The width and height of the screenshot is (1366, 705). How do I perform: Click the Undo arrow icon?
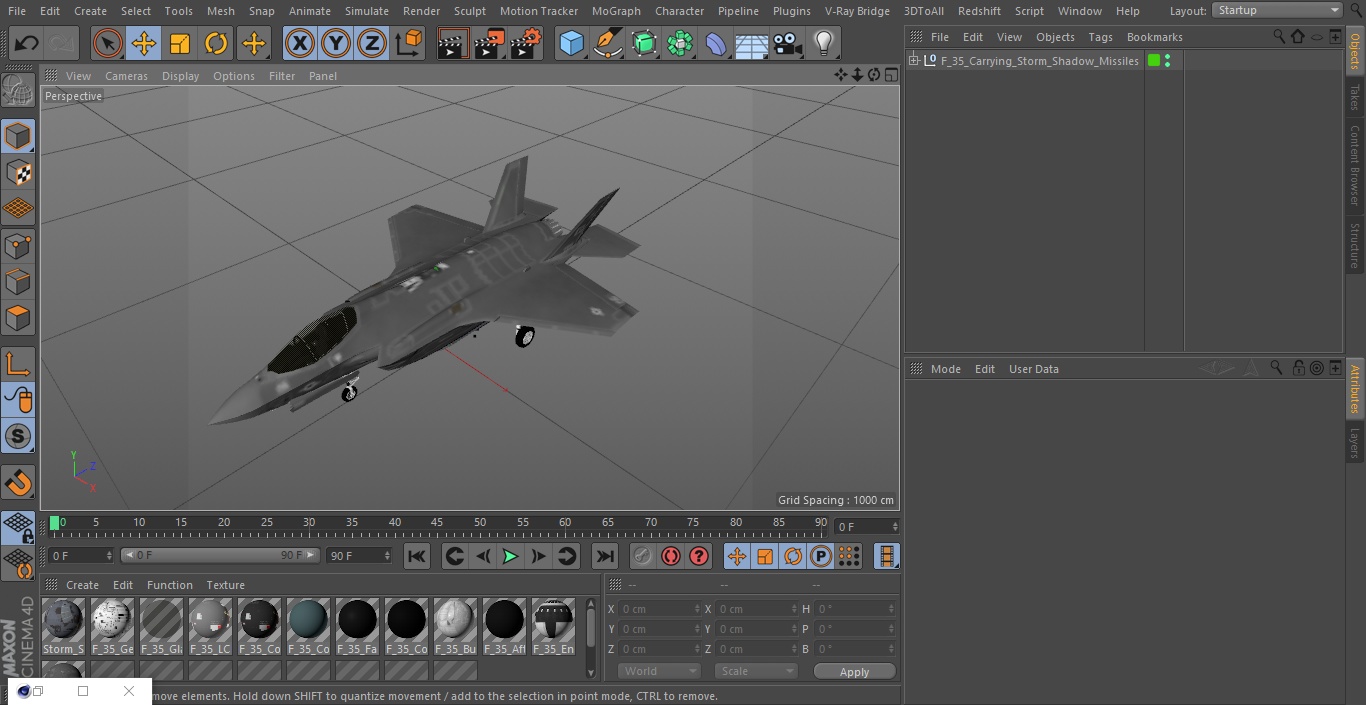pyautogui.click(x=26, y=43)
